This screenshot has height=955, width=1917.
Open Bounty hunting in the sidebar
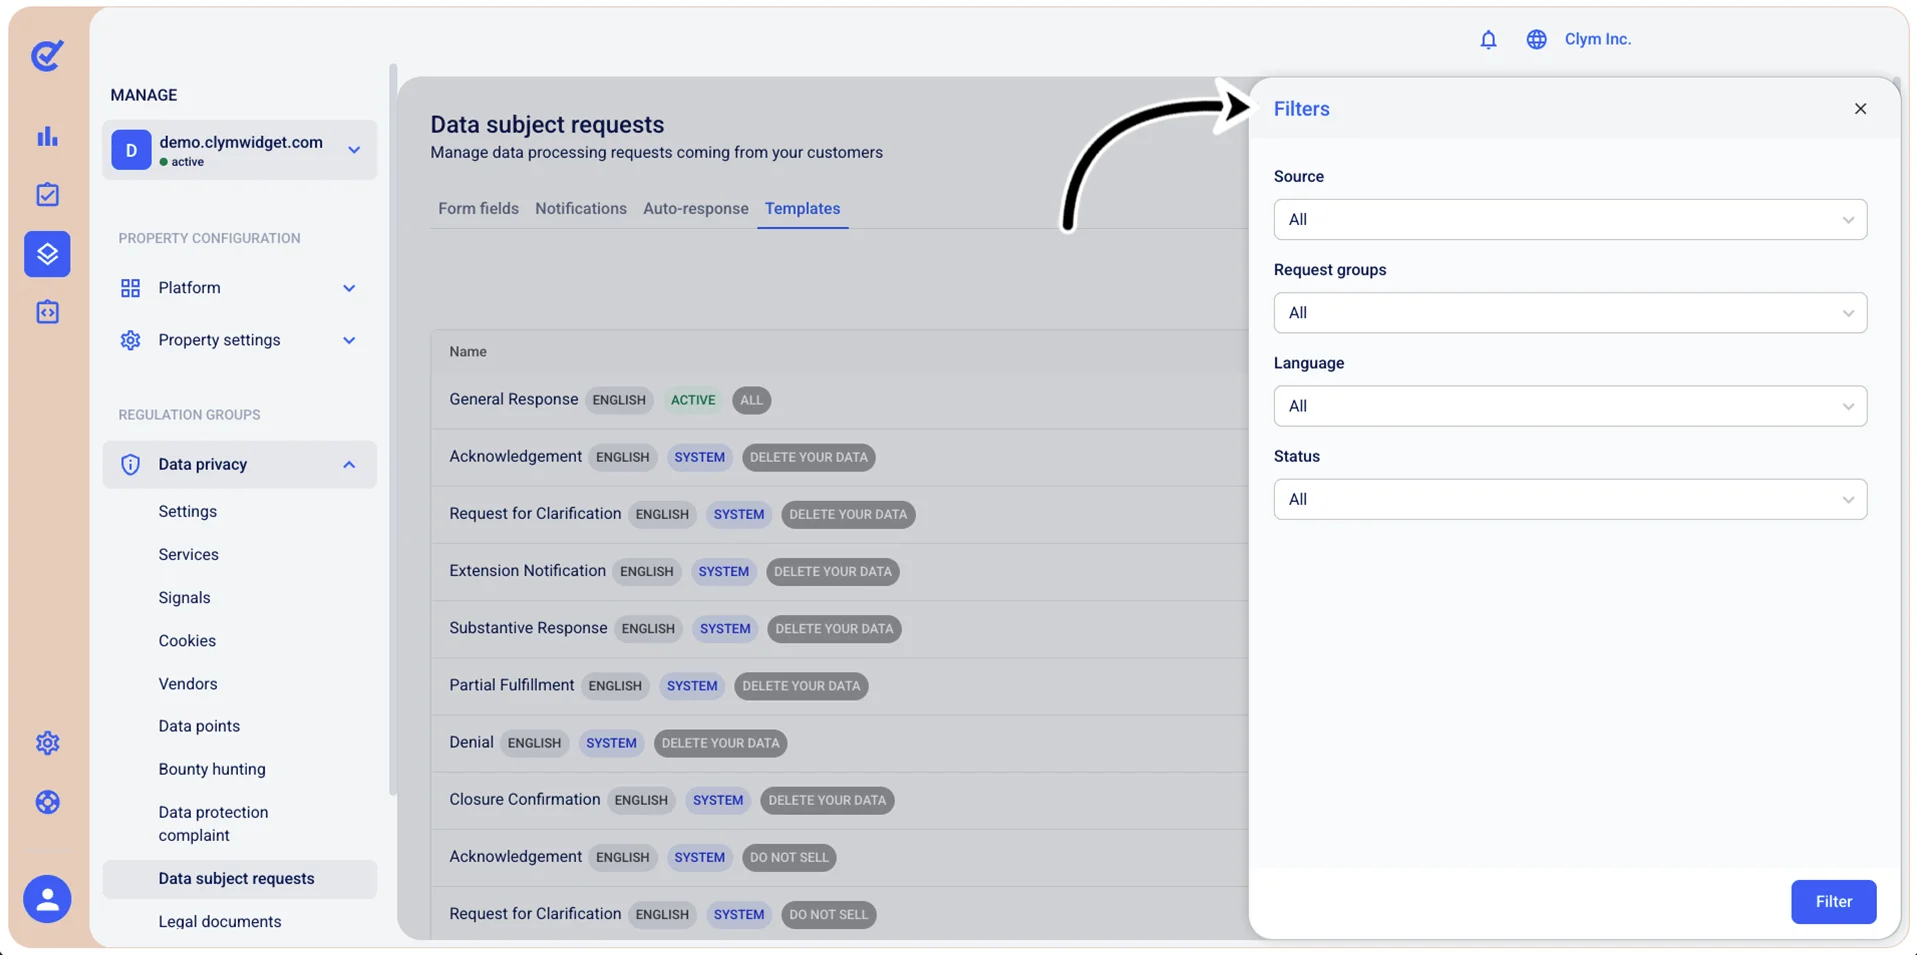click(x=212, y=769)
